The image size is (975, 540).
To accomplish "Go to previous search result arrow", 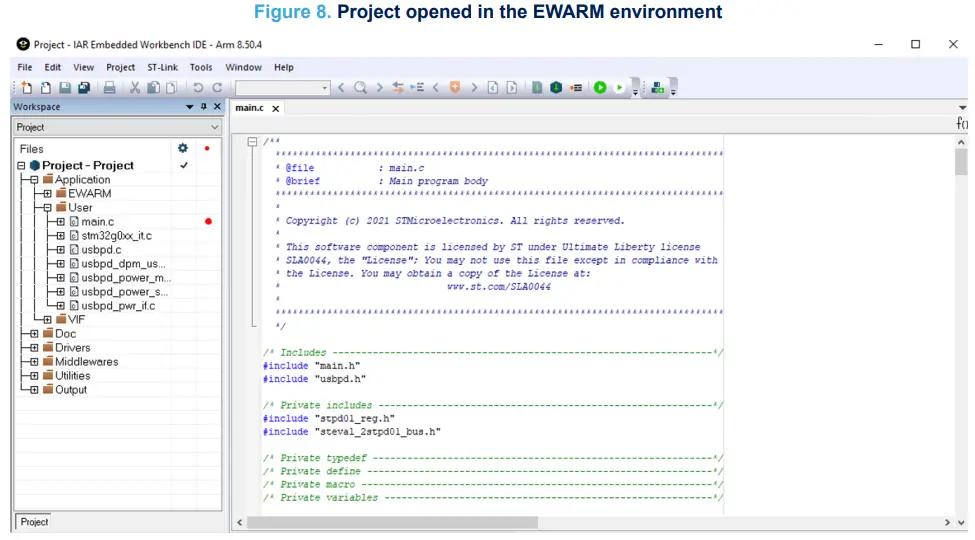I will click(341, 88).
